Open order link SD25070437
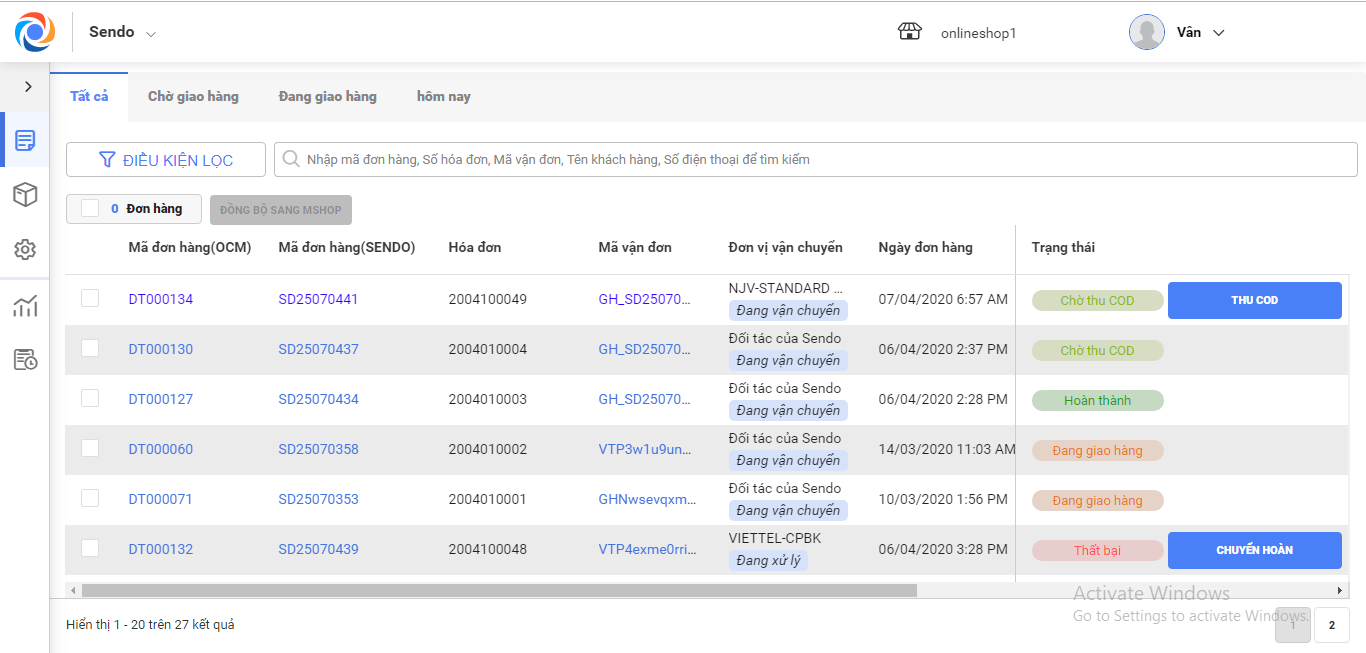This screenshot has width=1366, height=653. coord(318,349)
